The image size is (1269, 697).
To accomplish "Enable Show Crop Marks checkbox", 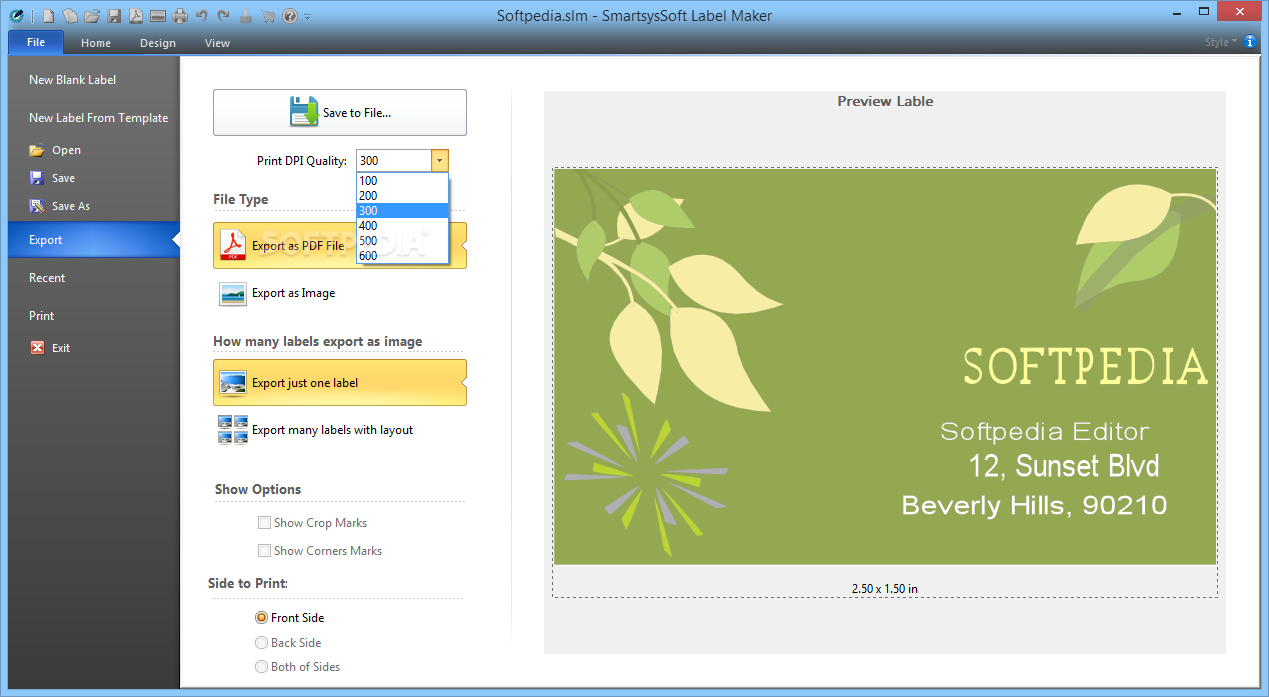I will [x=265, y=522].
